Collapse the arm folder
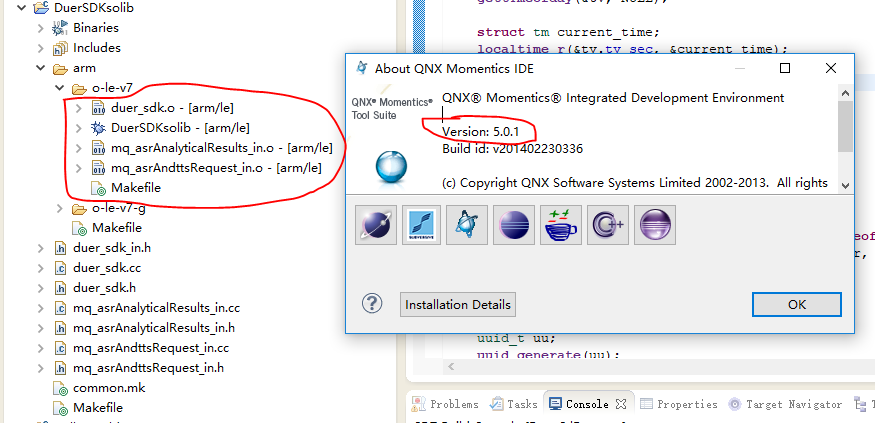 tap(41, 68)
